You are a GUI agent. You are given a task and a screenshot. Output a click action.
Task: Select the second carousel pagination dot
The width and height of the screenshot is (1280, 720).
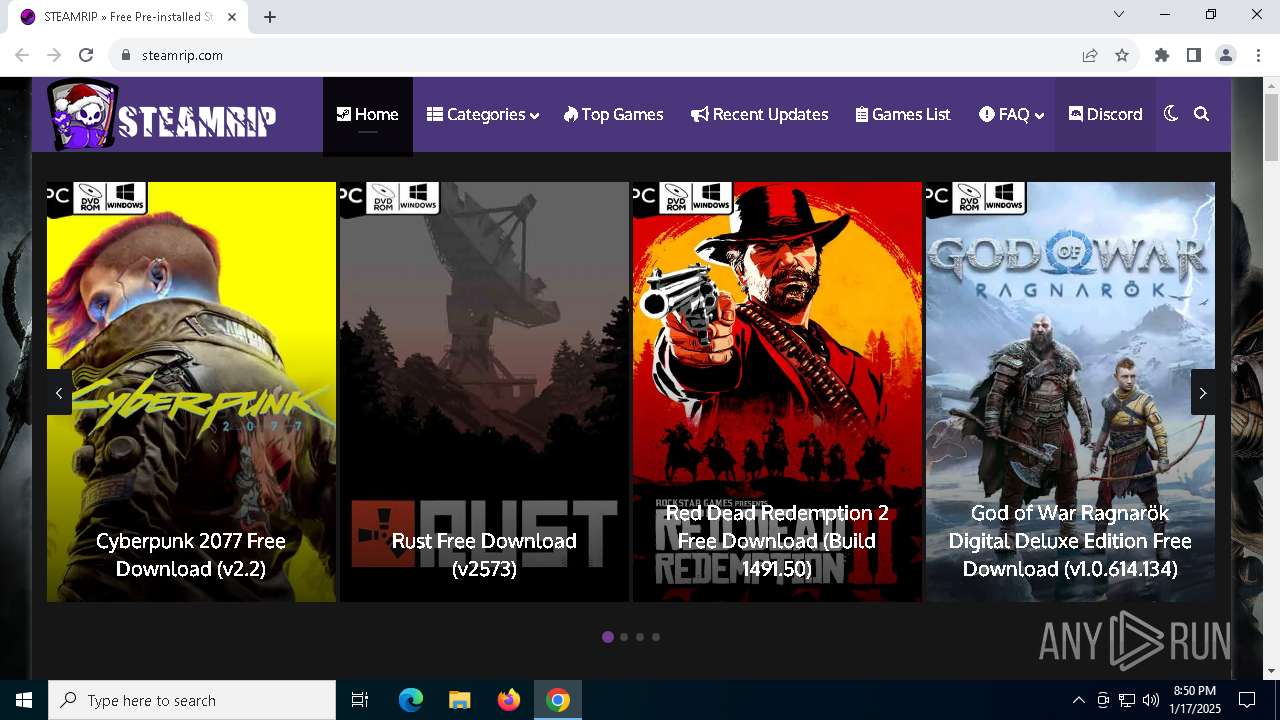pyautogui.click(x=624, y=637)
